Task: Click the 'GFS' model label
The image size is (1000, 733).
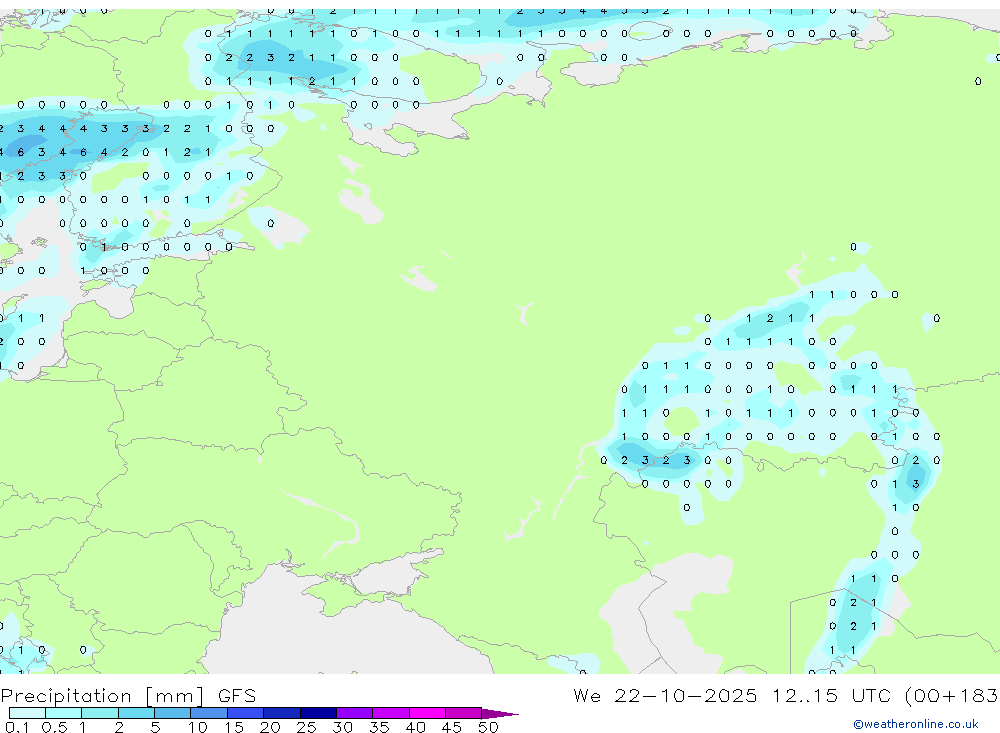Action: tap(237, 695)
